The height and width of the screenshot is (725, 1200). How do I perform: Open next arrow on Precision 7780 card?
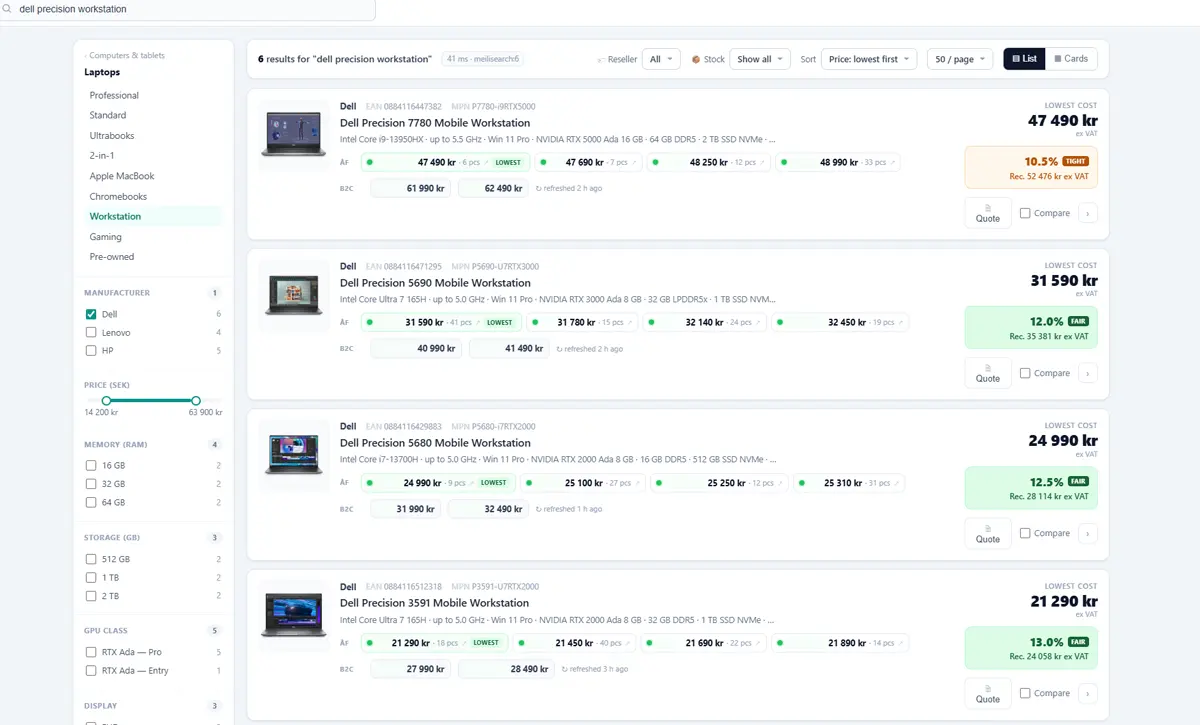(1088, 213)
